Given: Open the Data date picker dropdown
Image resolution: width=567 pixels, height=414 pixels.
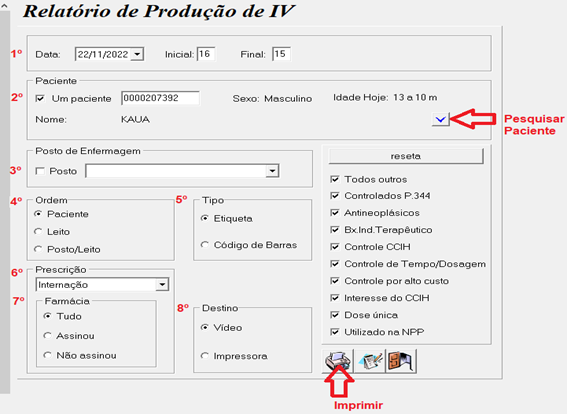Looking at the screenshot, I should click(137, 54).
